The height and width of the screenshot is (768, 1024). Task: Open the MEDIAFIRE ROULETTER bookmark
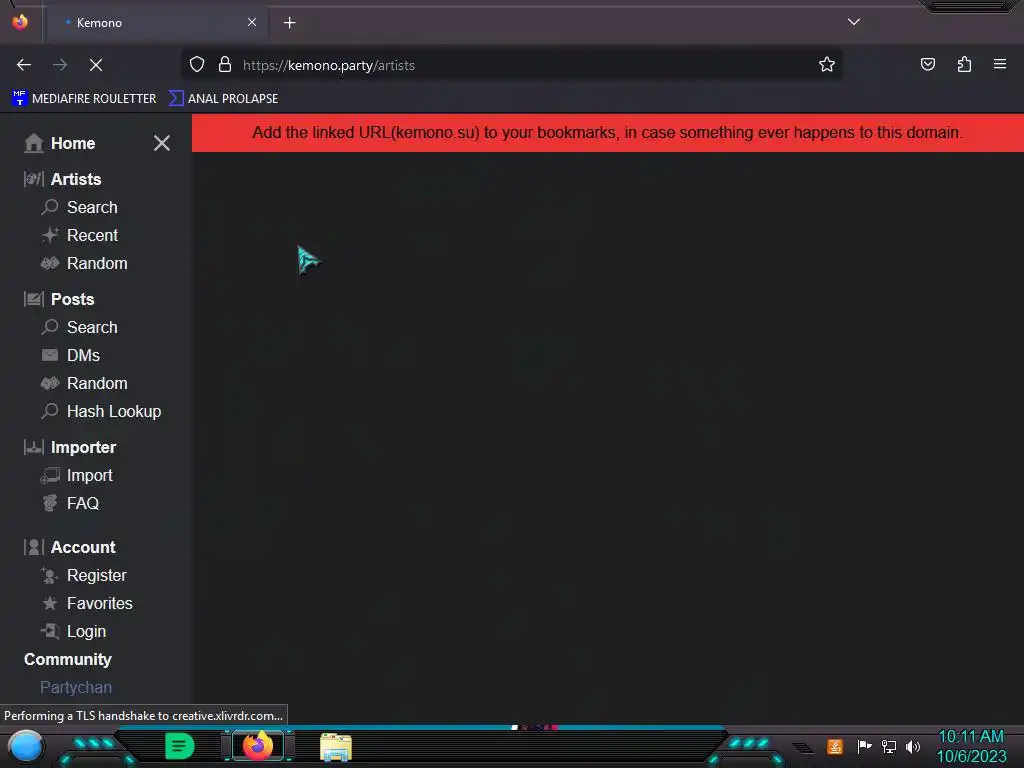[84, 99]
